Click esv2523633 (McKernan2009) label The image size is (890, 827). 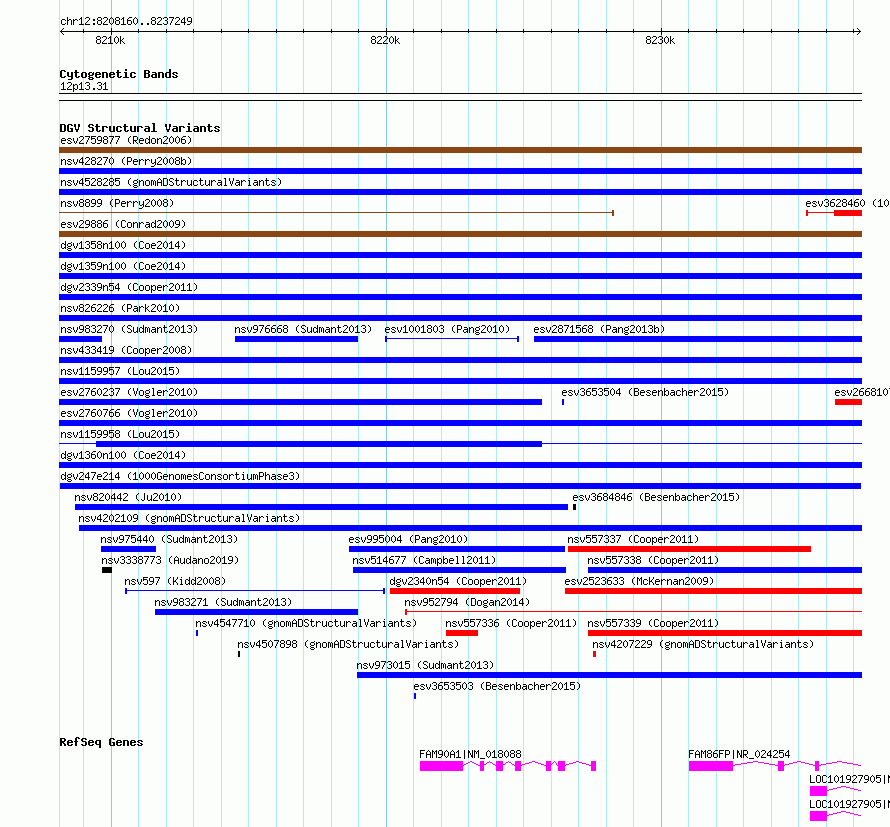639,581
